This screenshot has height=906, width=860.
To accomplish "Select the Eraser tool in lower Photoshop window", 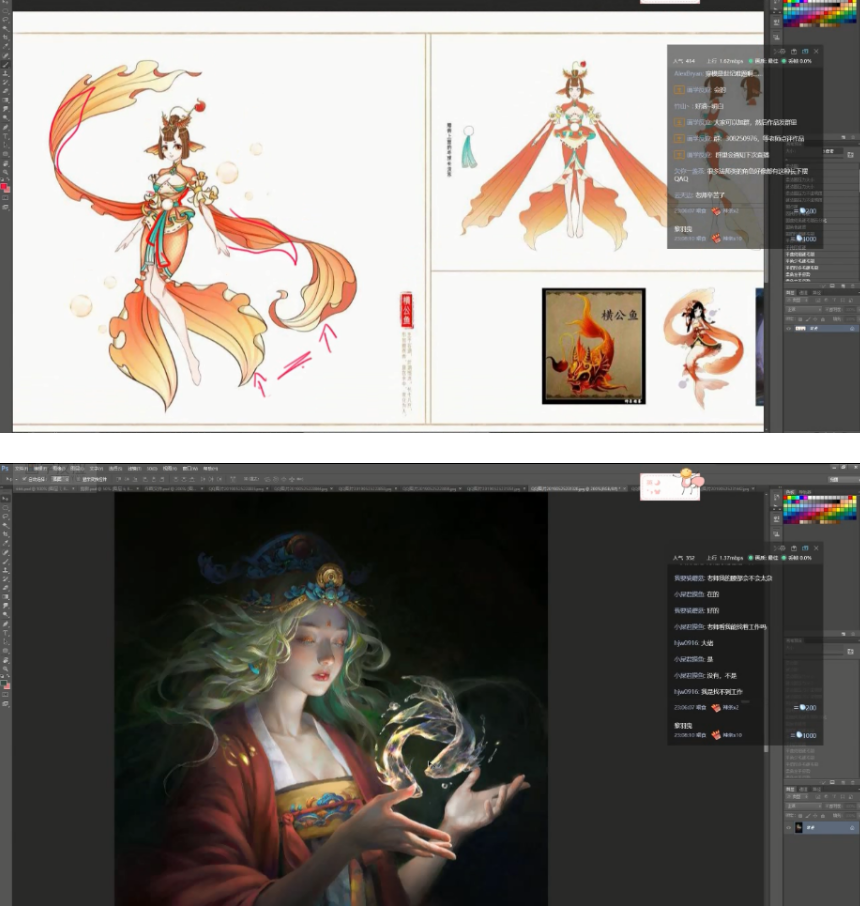I will point(6,588).
